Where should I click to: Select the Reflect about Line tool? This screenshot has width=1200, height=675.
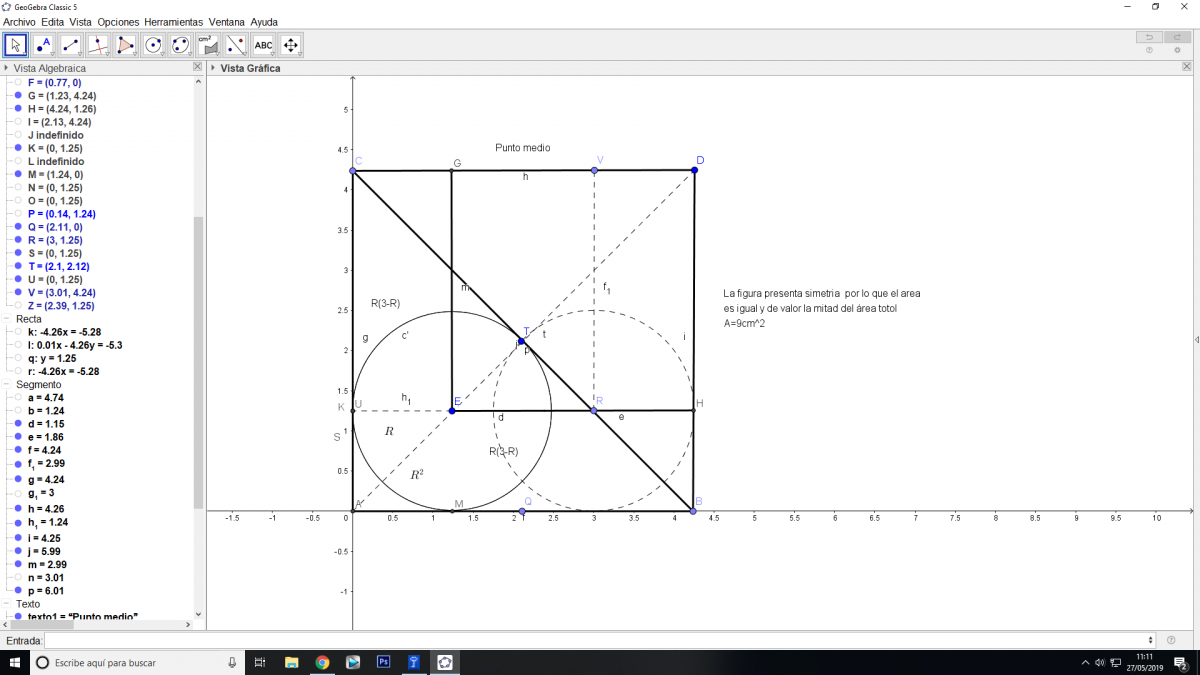point(236,45)
